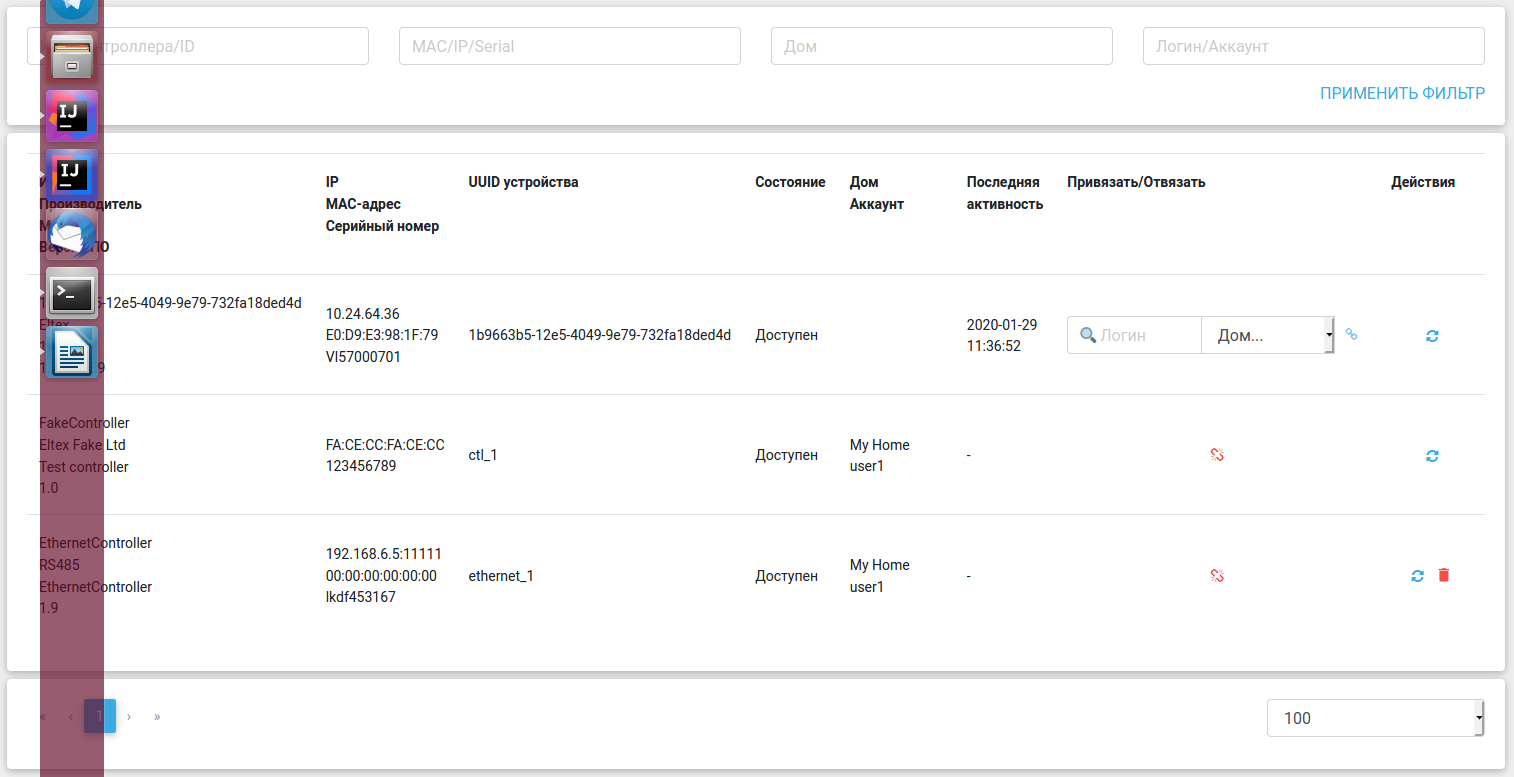
Task: Go to the next page with the single arrow
Action: pos(129,716)
